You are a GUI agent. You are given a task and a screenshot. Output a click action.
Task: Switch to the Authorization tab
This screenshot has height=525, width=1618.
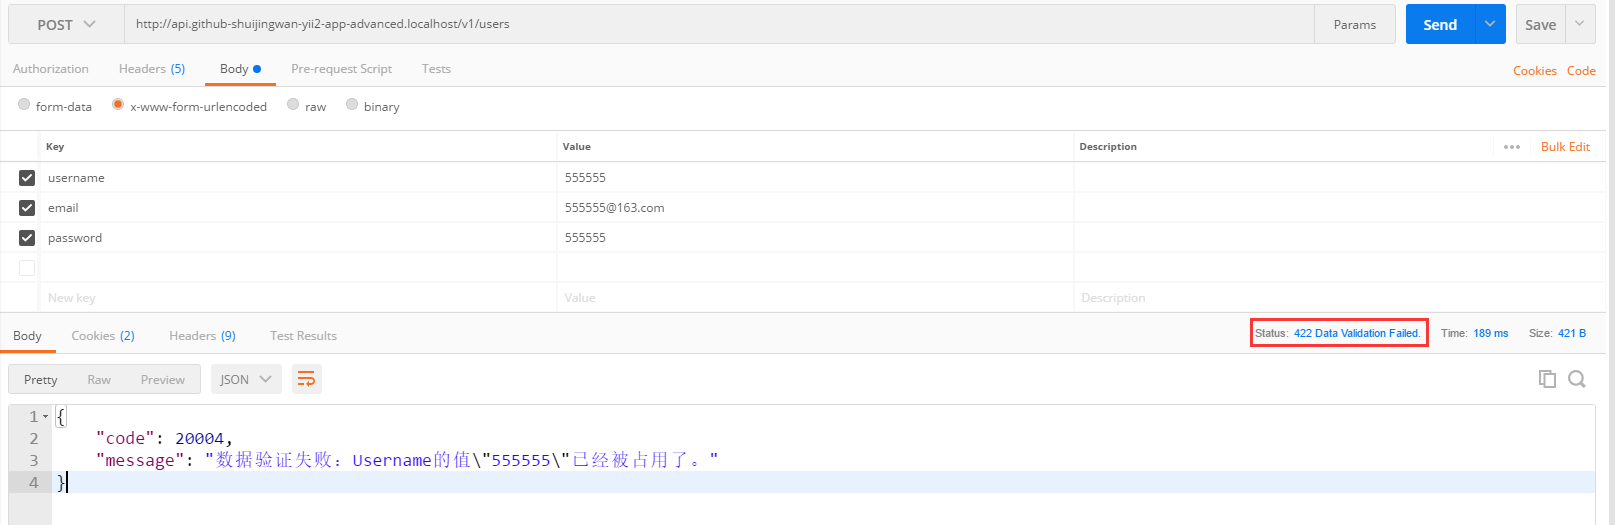point(51,69)
